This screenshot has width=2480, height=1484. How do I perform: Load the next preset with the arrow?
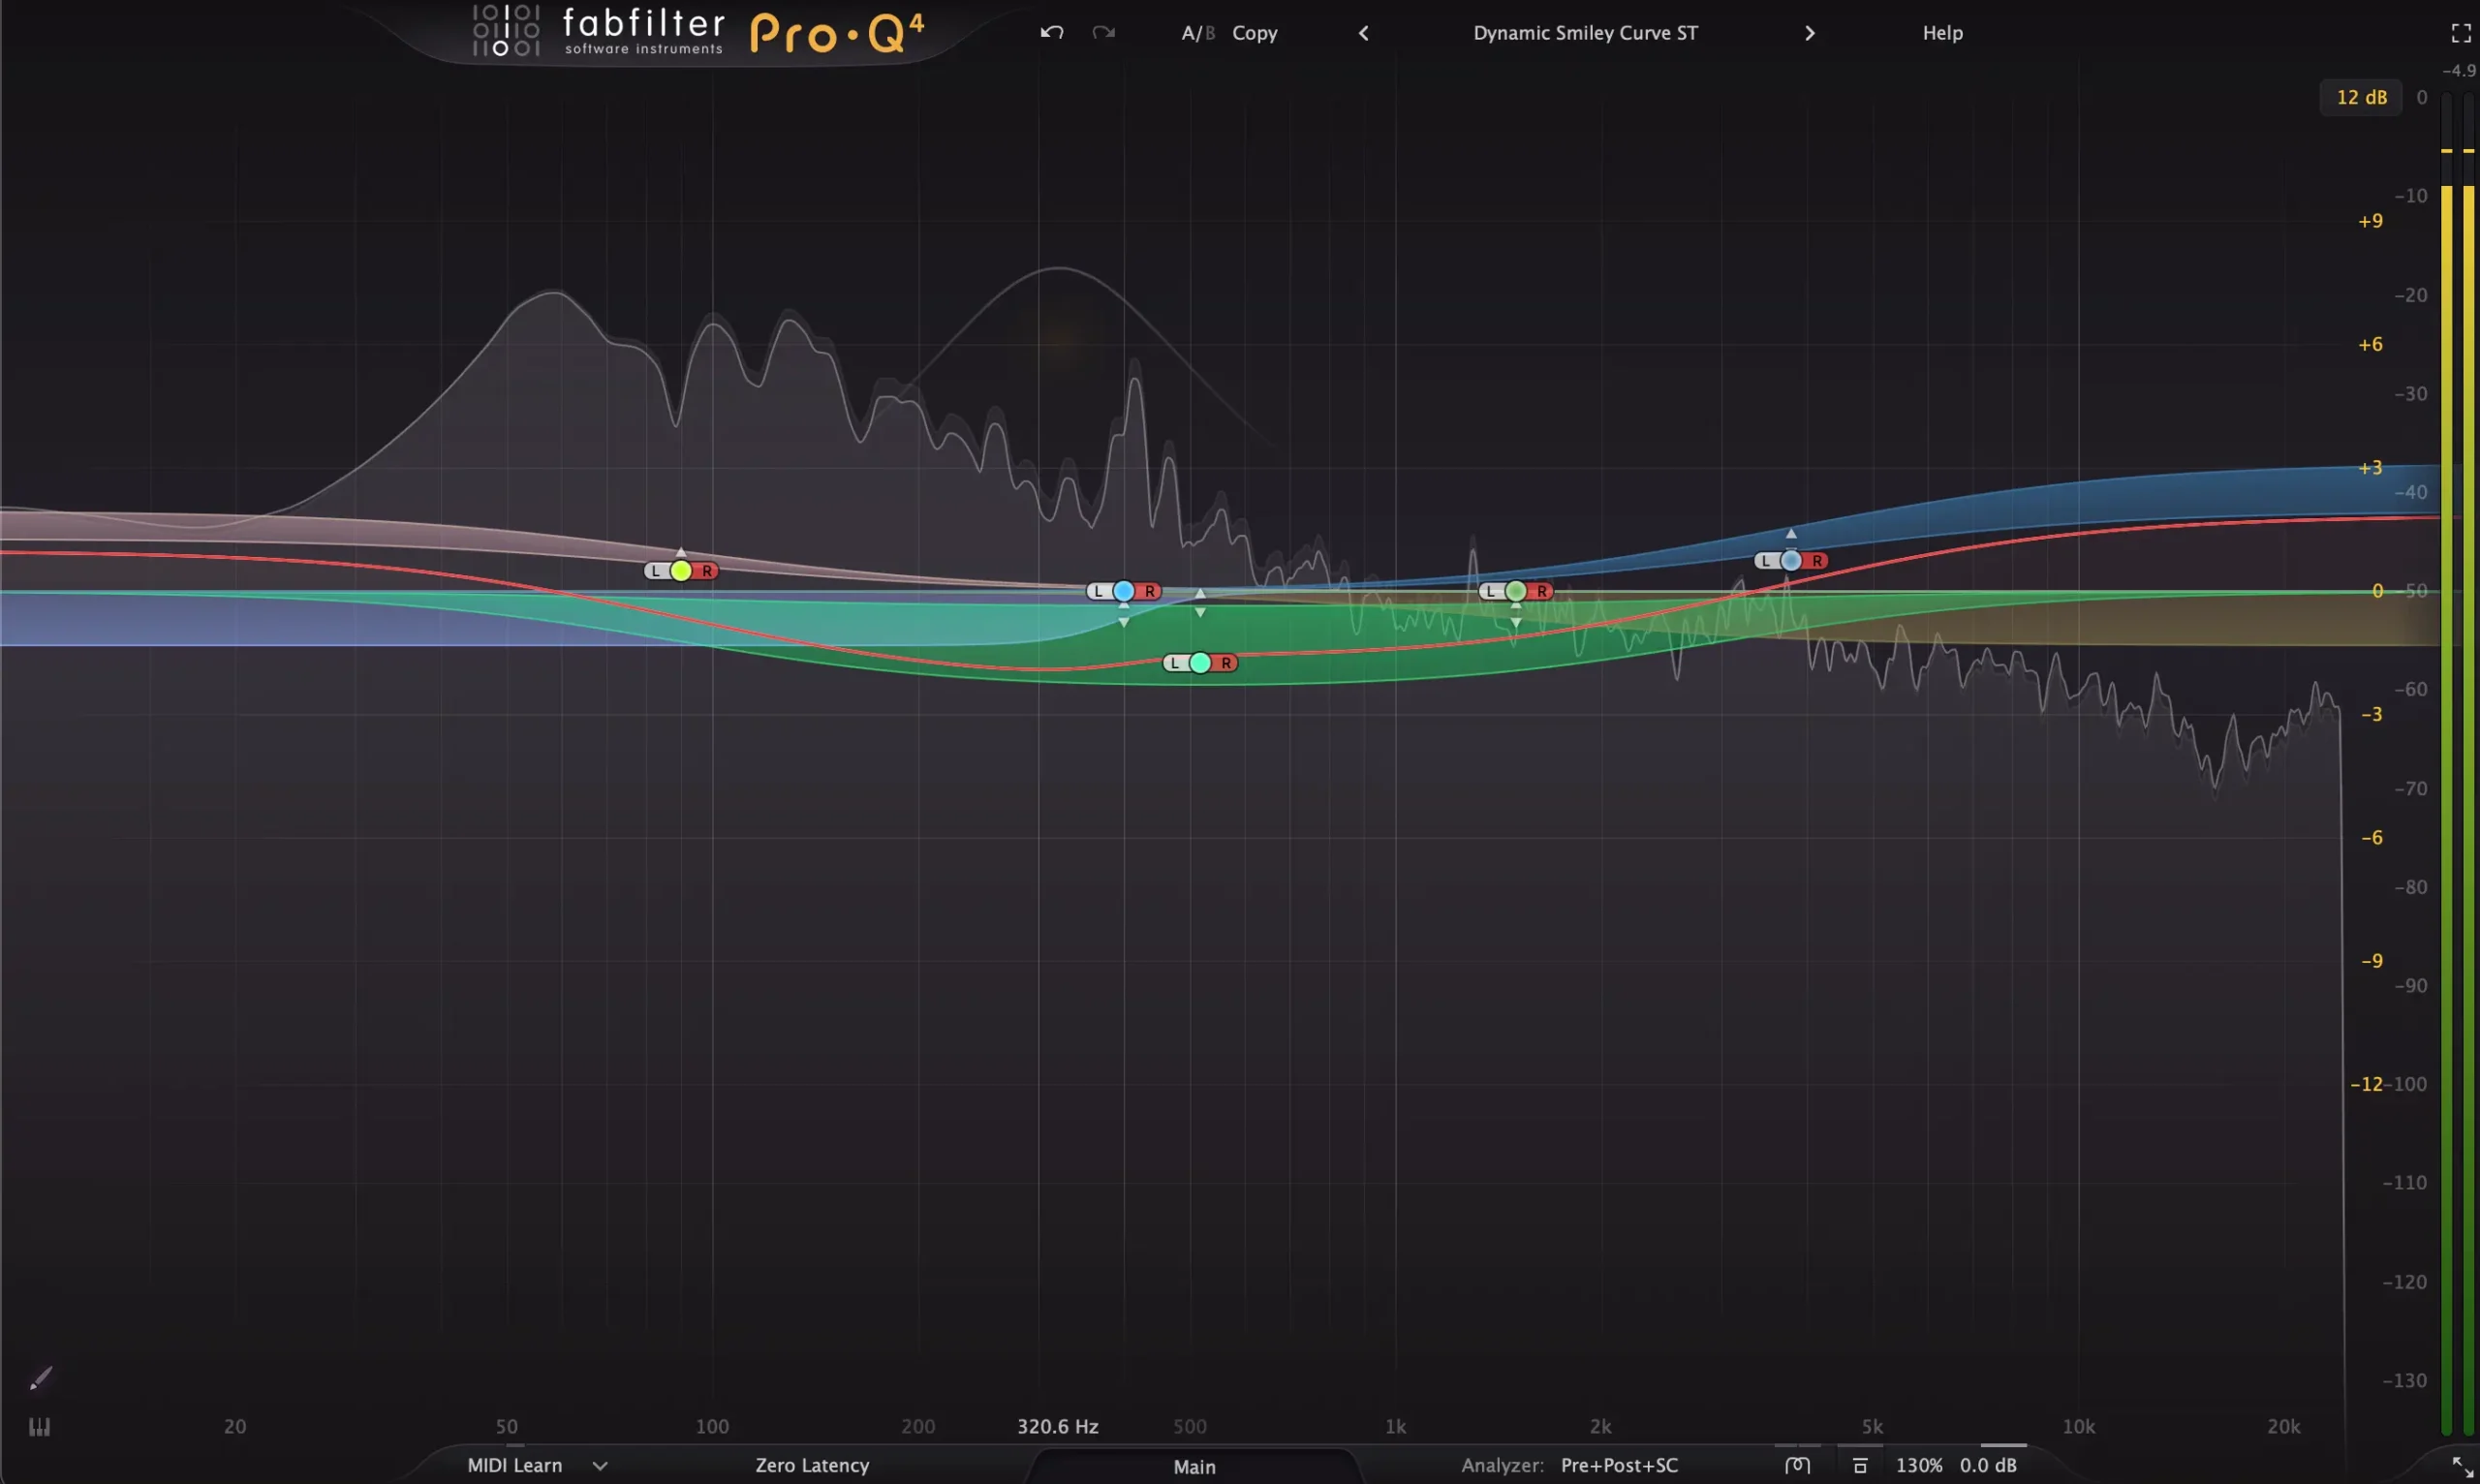pos(1810,32)
